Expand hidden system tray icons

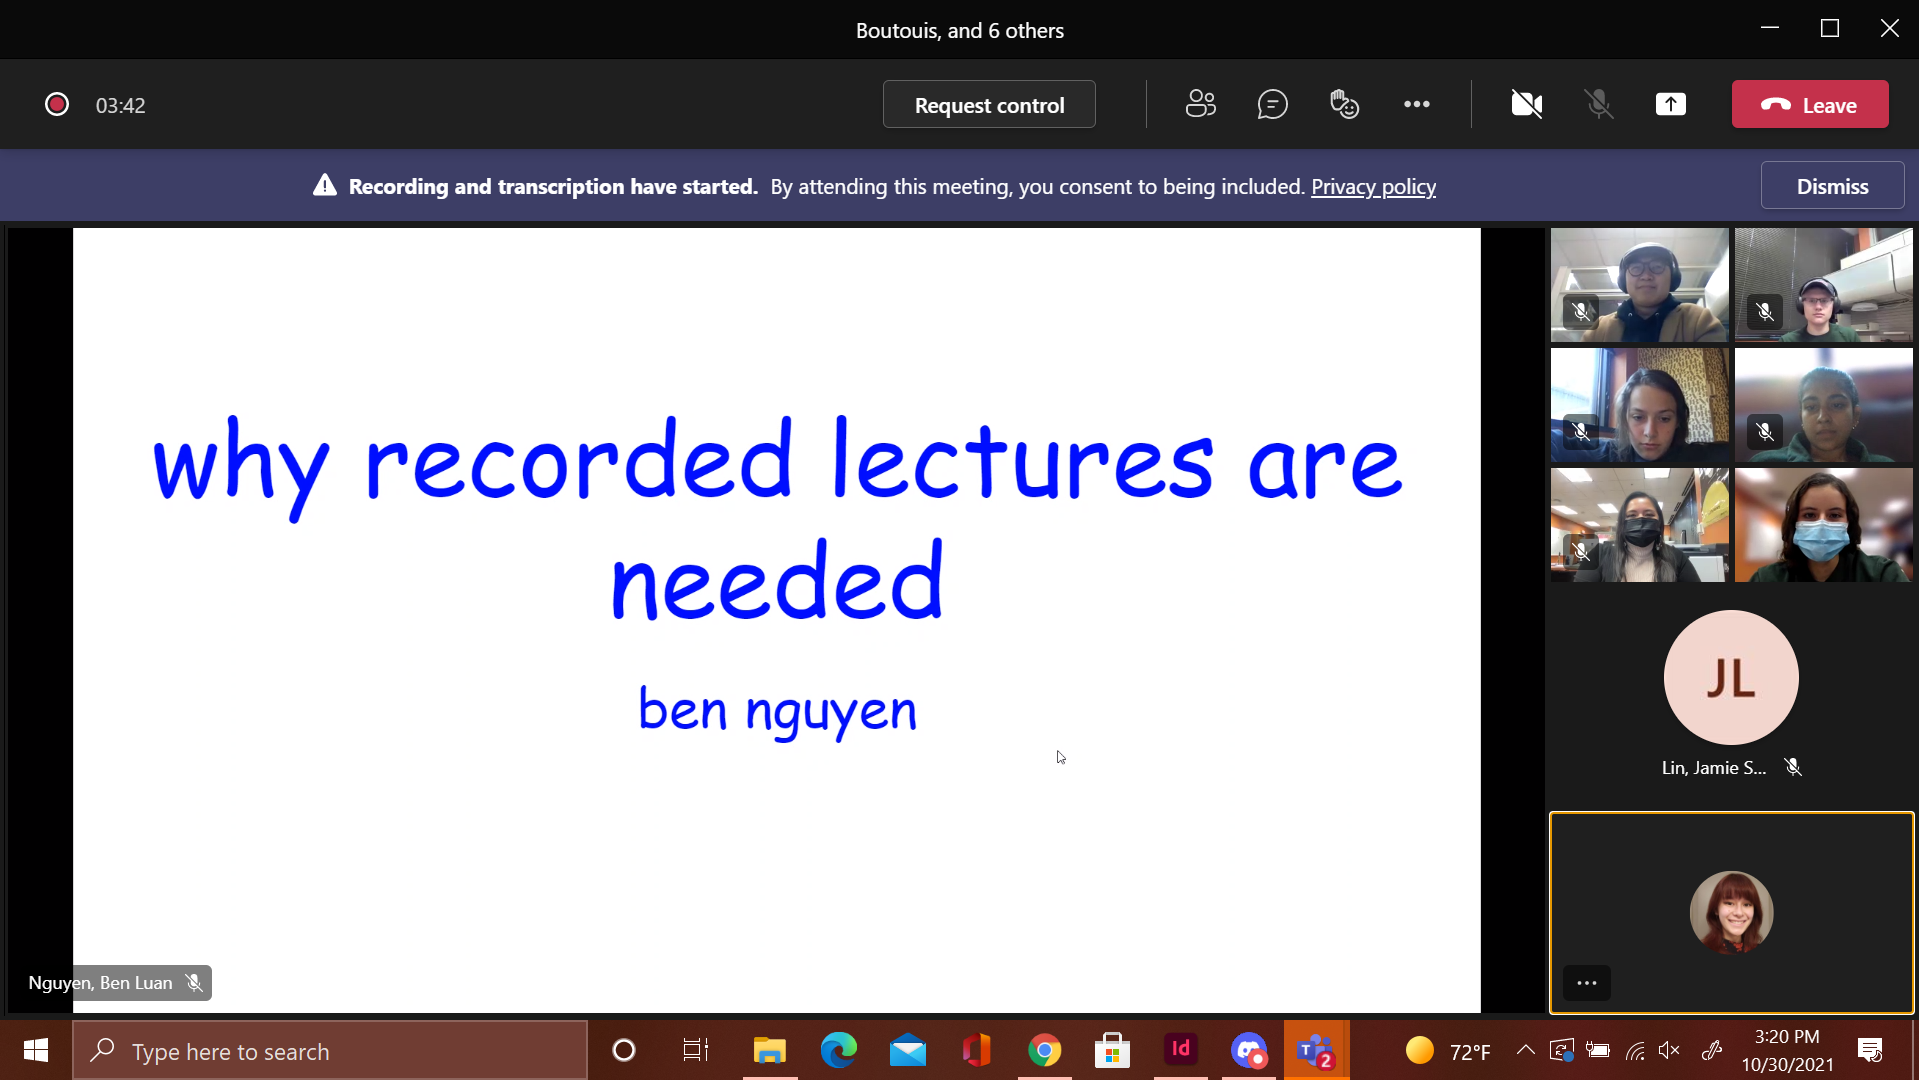[x=1525, y=1050]
